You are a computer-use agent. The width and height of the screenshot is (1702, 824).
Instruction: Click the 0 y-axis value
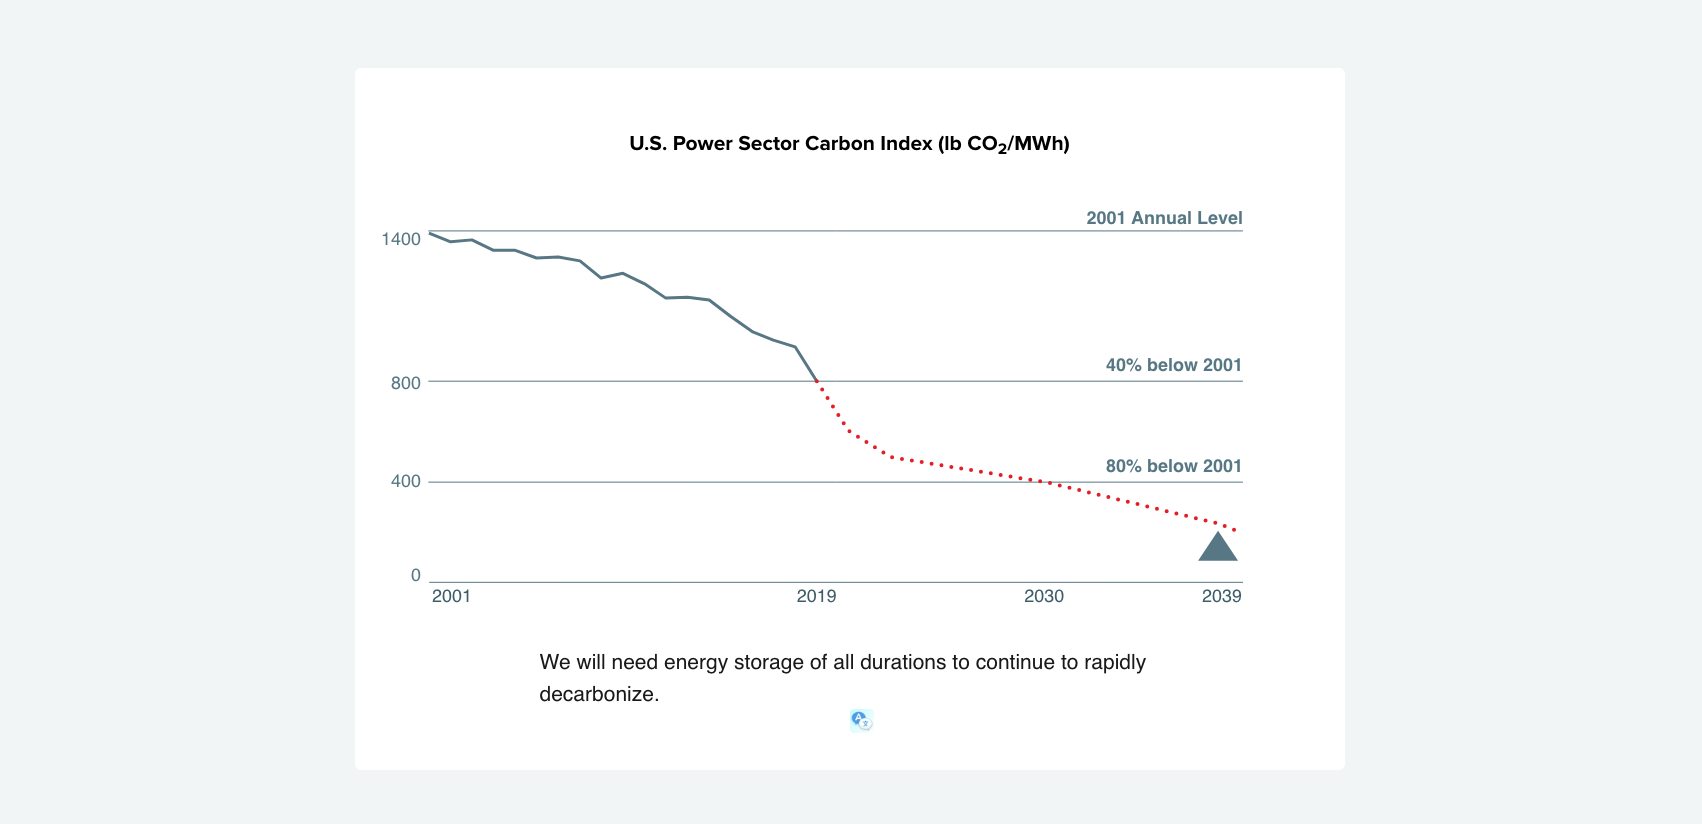pos(416,575)
